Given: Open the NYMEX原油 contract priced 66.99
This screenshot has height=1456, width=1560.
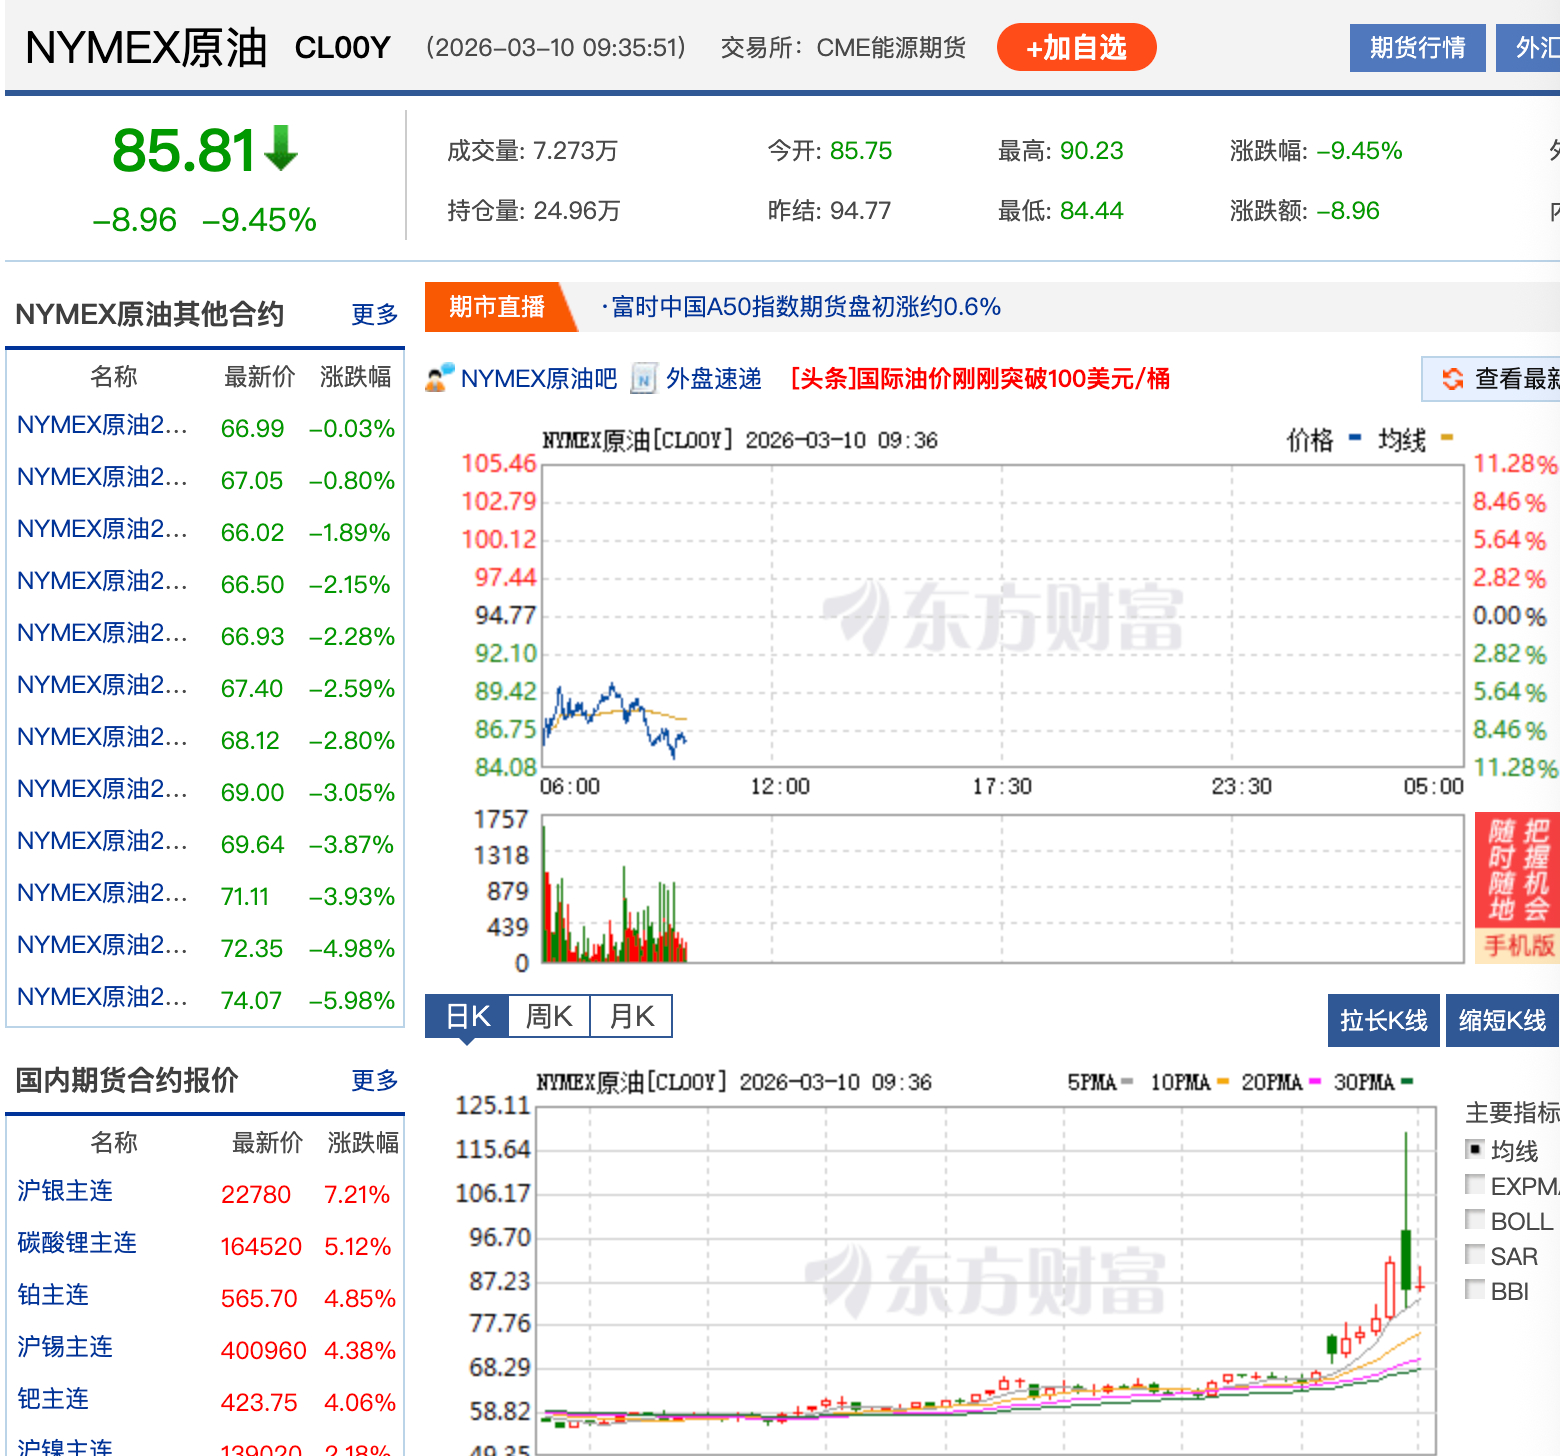Looking at the screenshot, I should pyautogui.click(x=102, y=427).
